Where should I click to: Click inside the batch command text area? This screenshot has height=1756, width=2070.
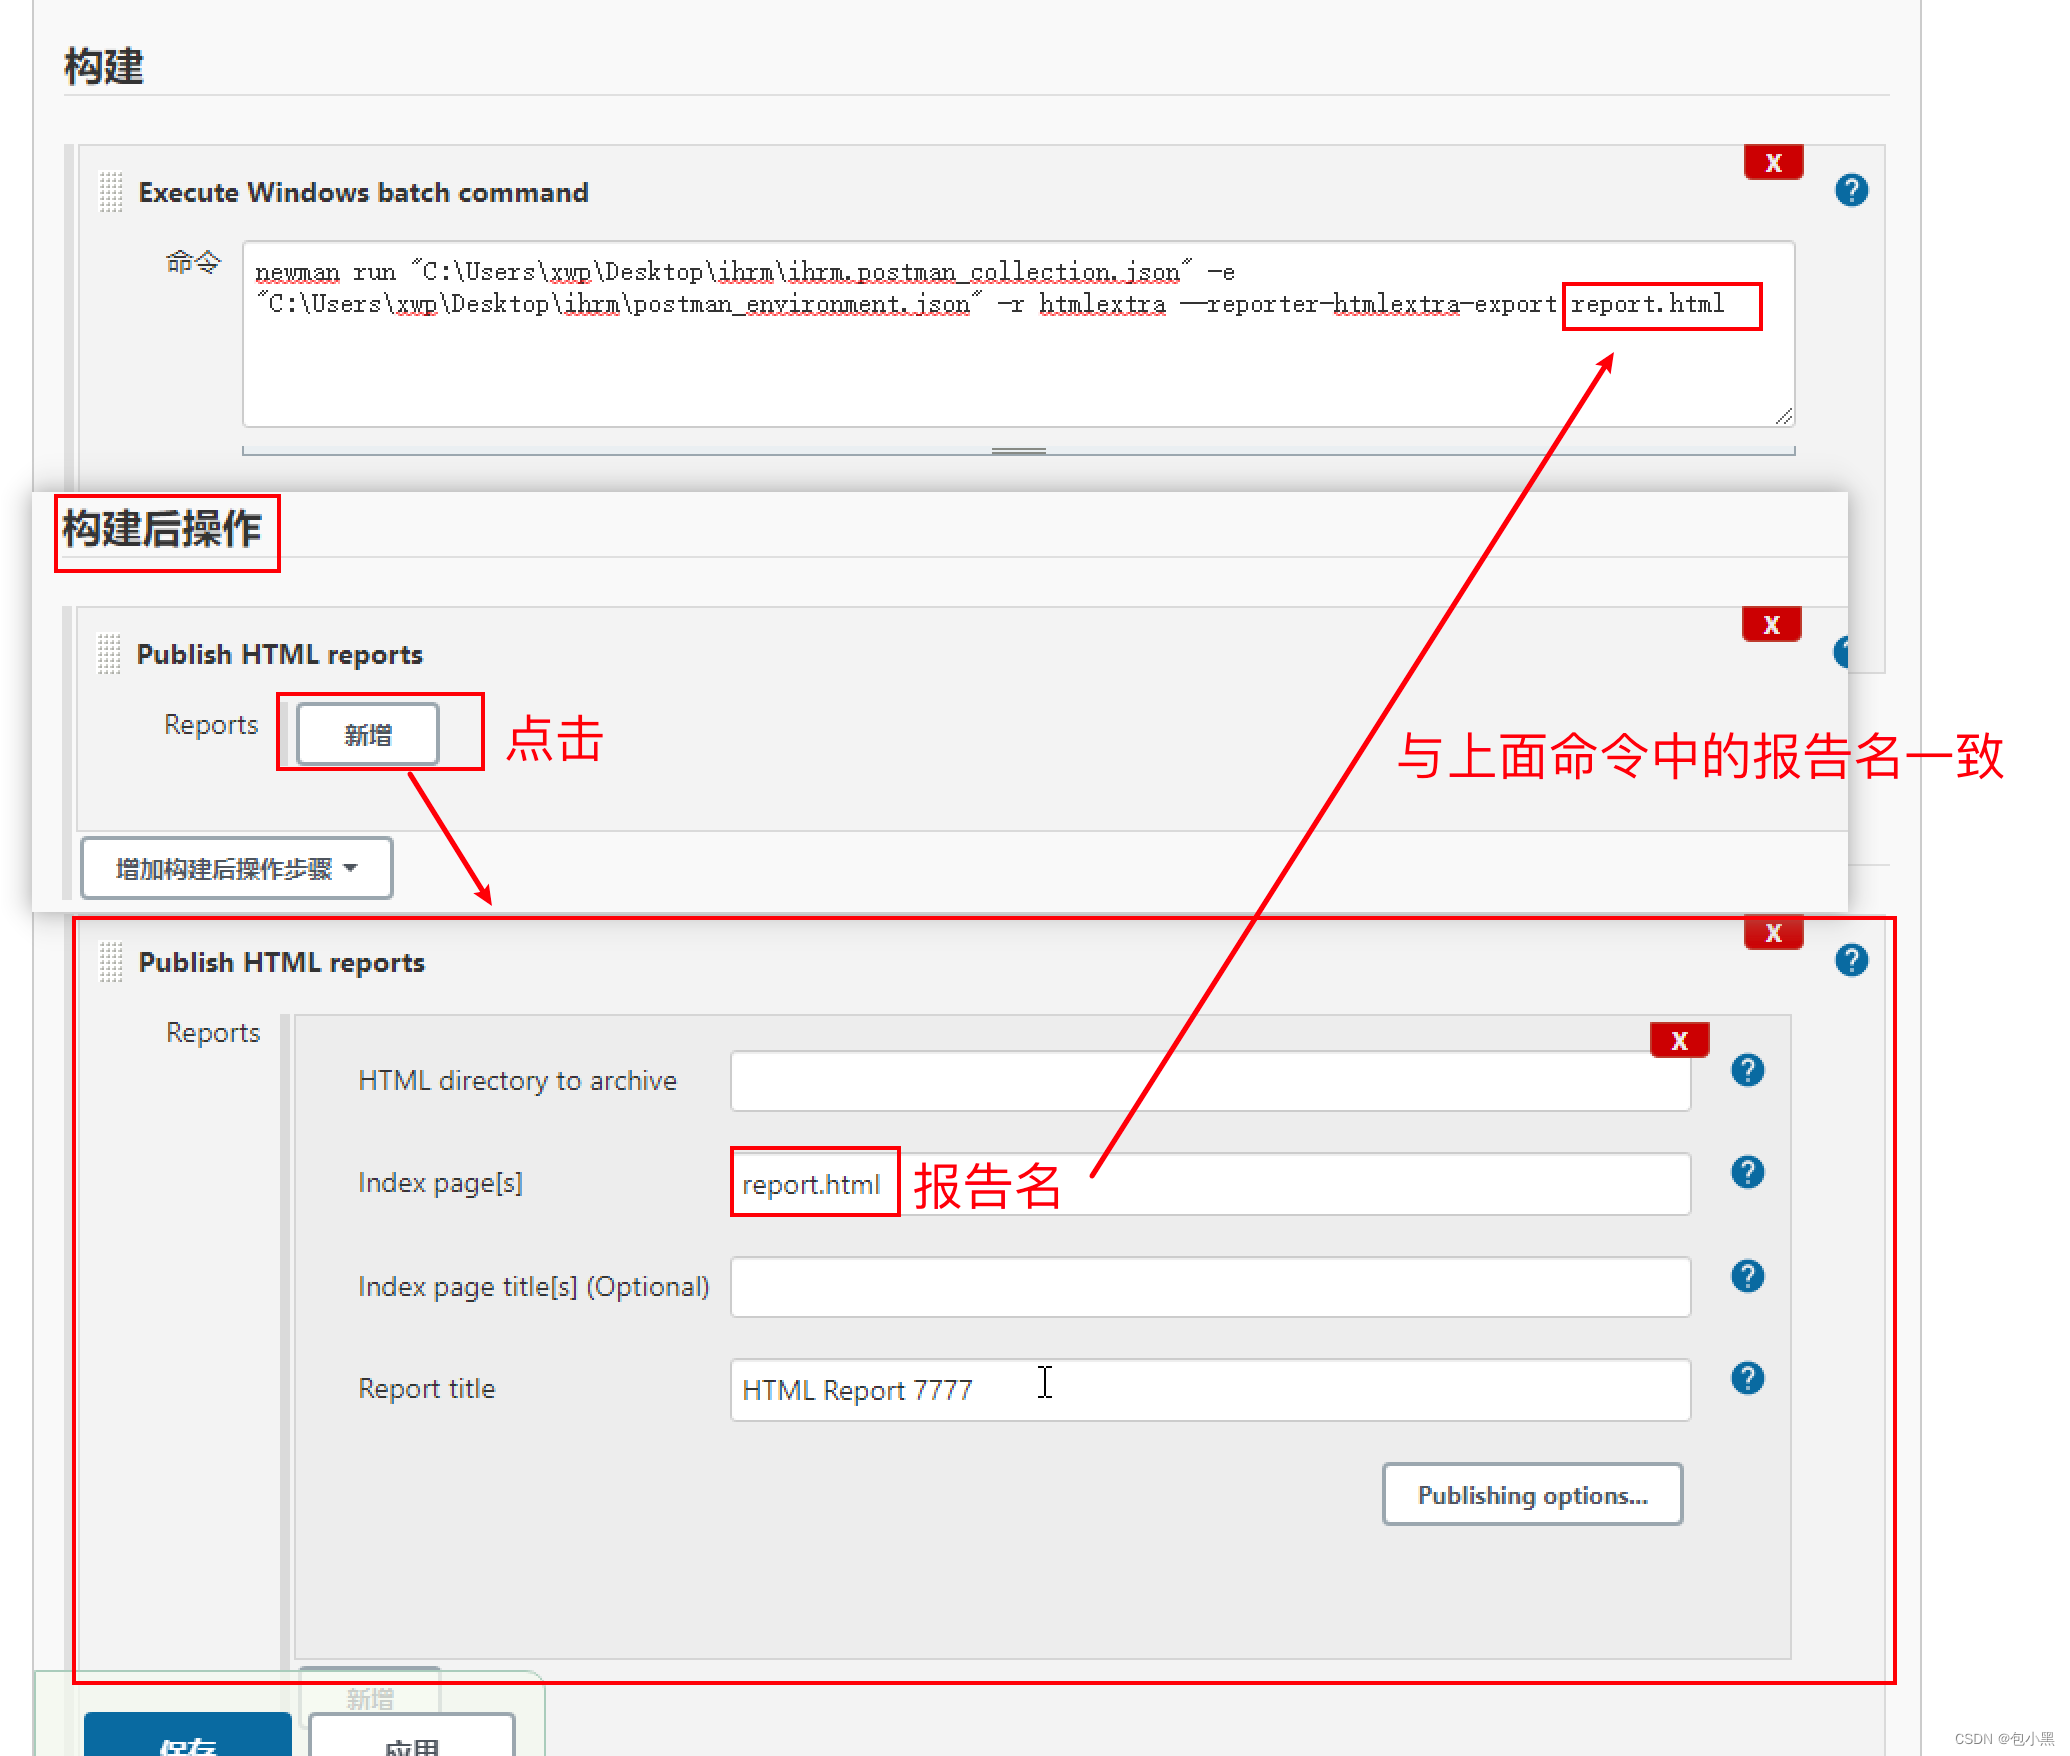pyautogui.click(x=1018, y=334)
